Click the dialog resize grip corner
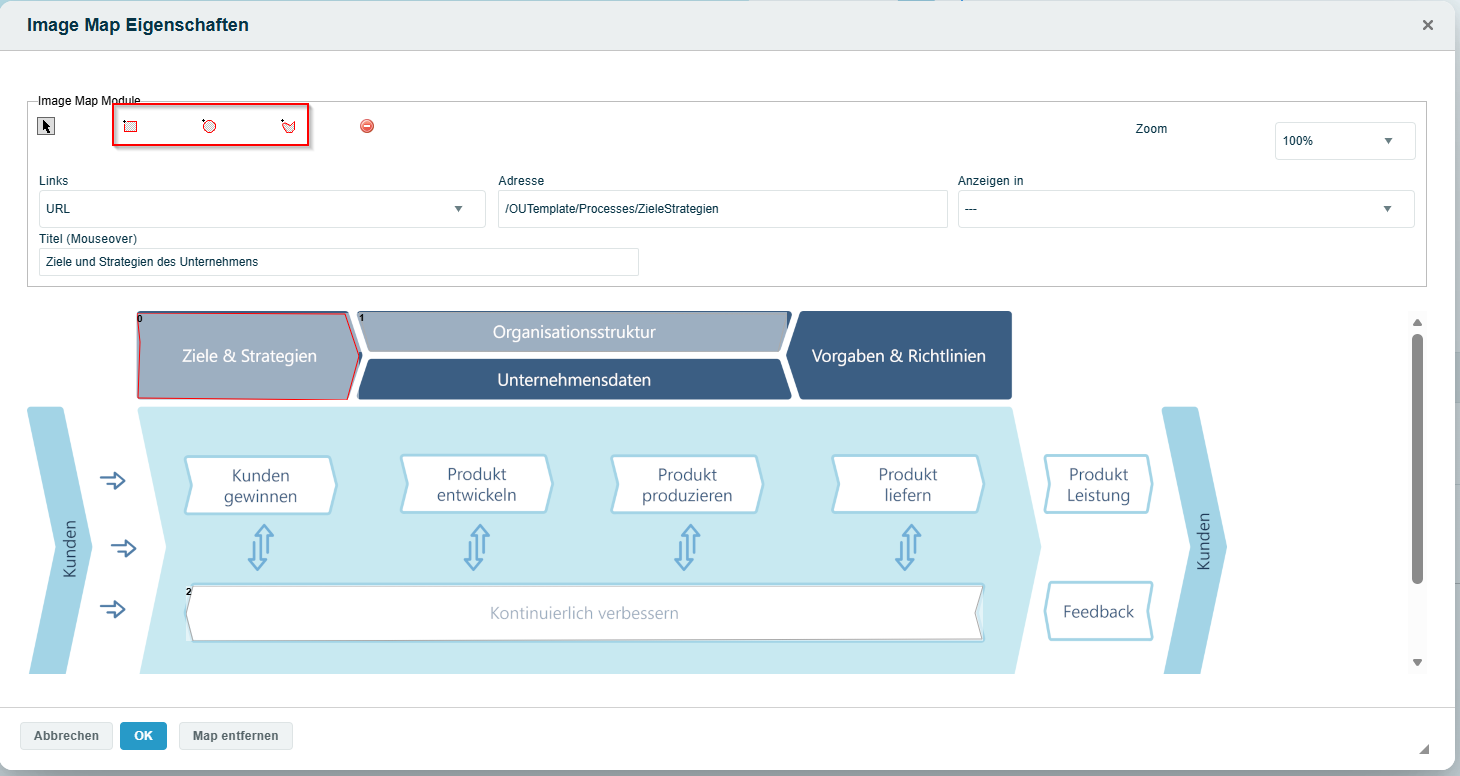The height and width of the screenshot is (776, 1460). pyautogui.click(x=1423, y=748)
